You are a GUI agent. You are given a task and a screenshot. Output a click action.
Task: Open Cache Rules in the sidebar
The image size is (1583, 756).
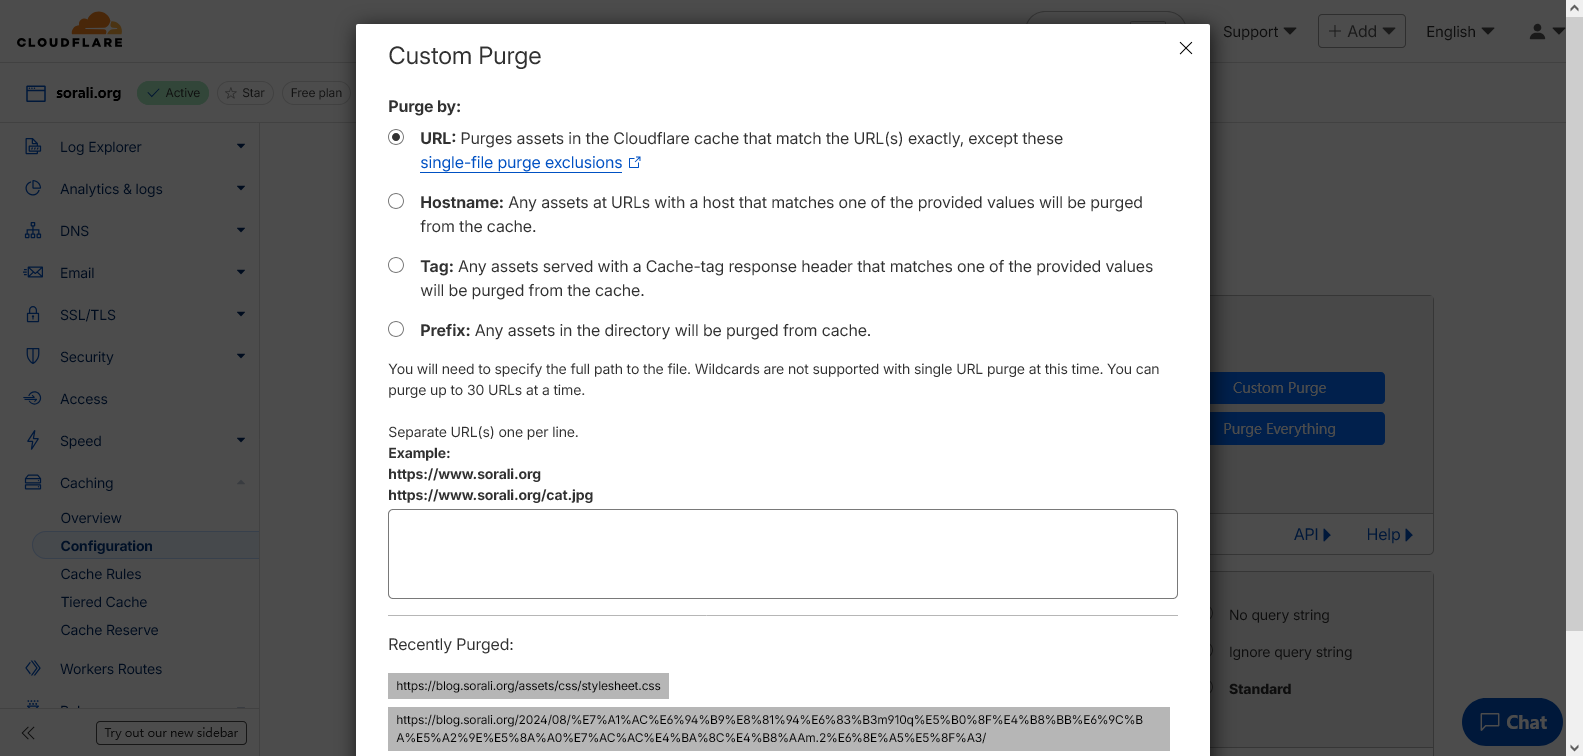tap(101, 574)
